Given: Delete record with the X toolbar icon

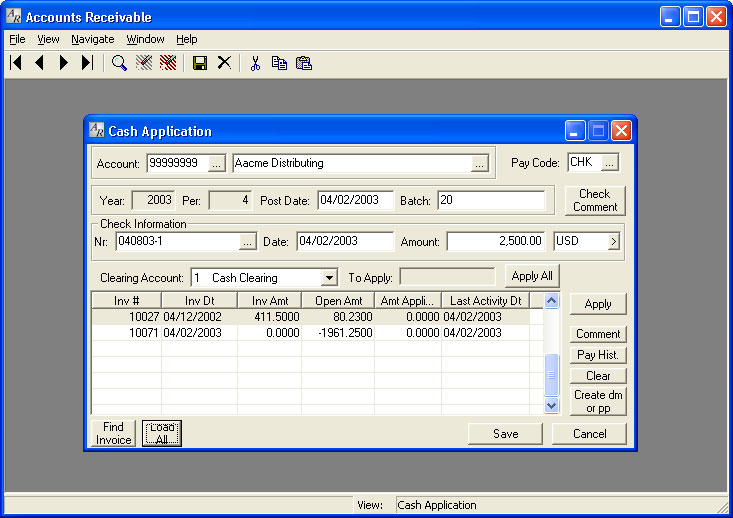Looking at the screenshot, I should coord(224,63).
